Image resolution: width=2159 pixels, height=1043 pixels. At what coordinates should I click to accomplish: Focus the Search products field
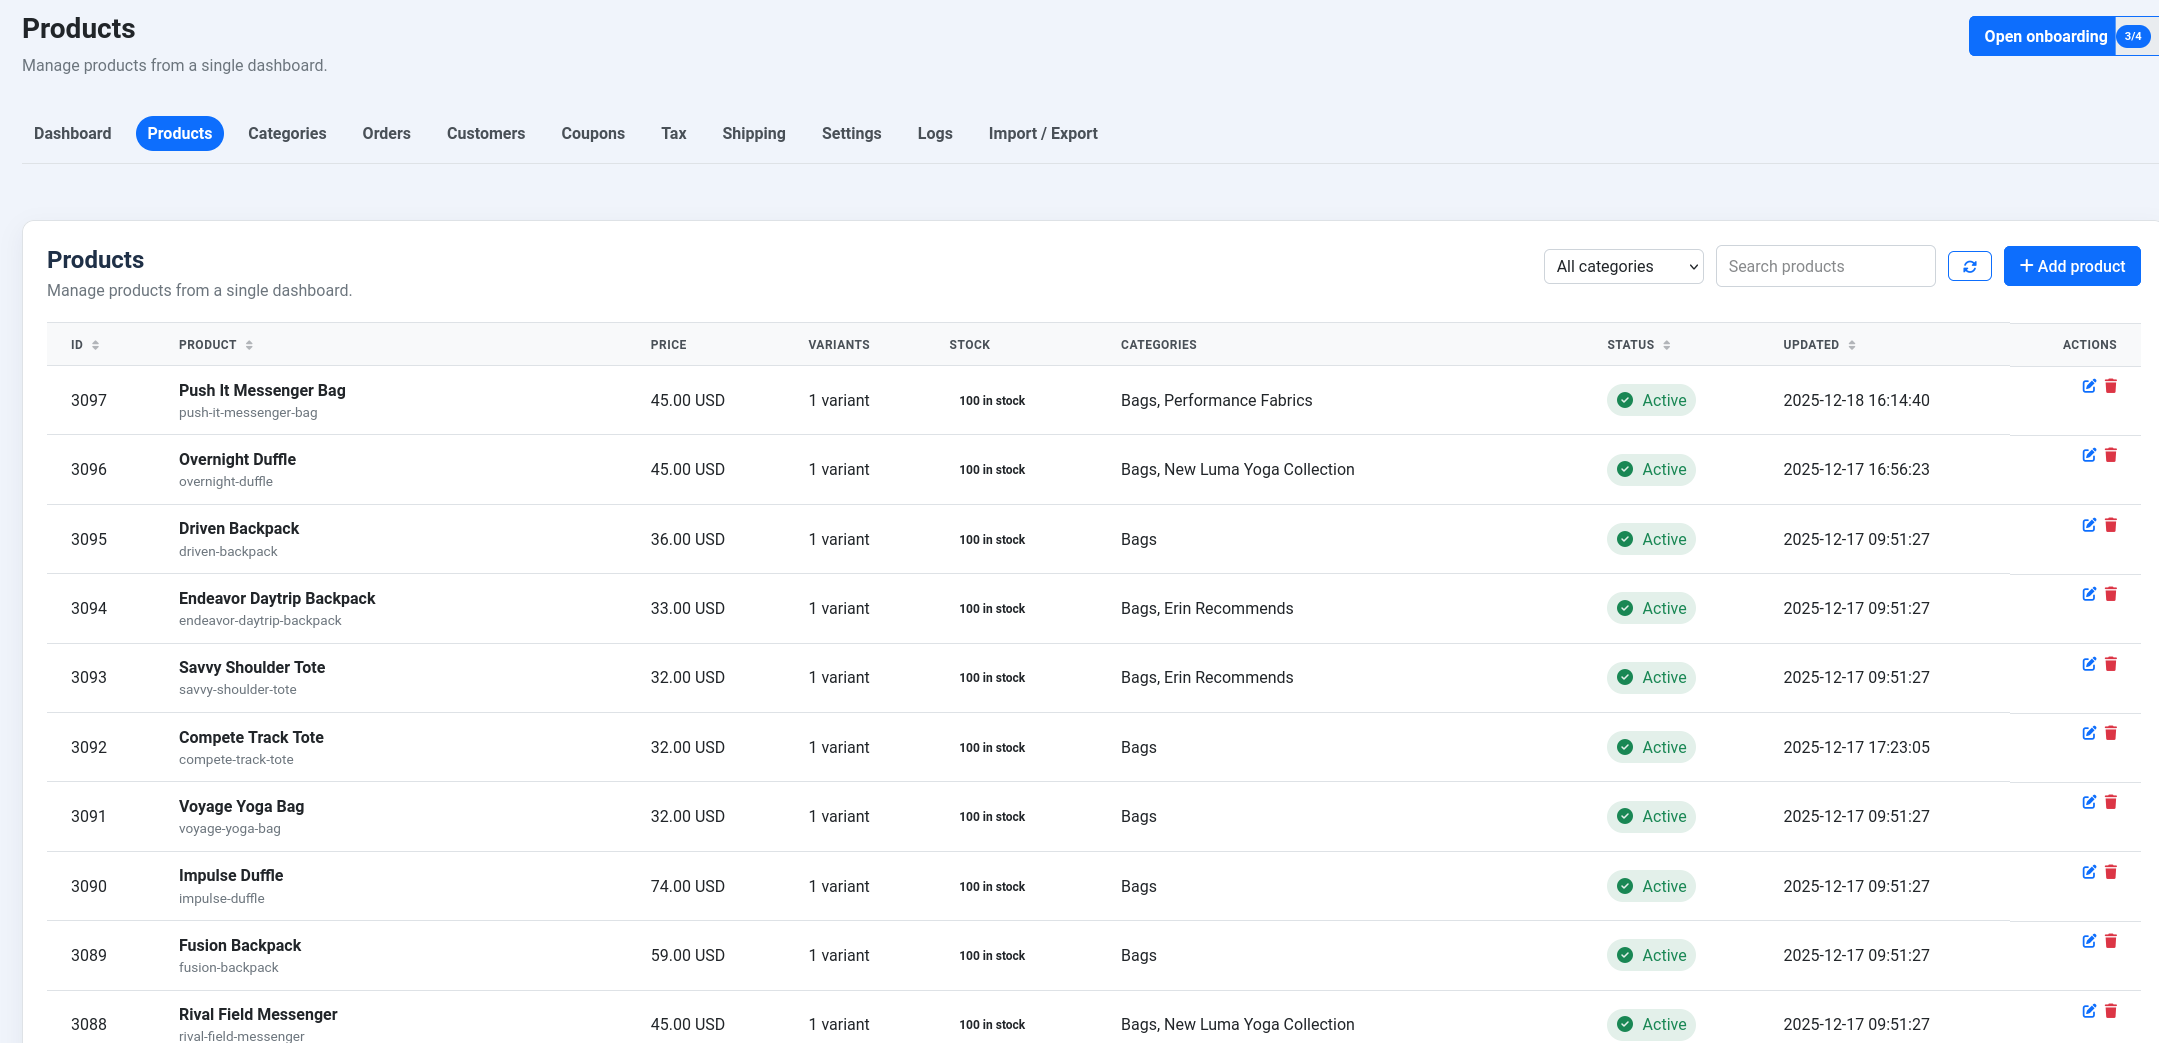(x=1825, y=266)
